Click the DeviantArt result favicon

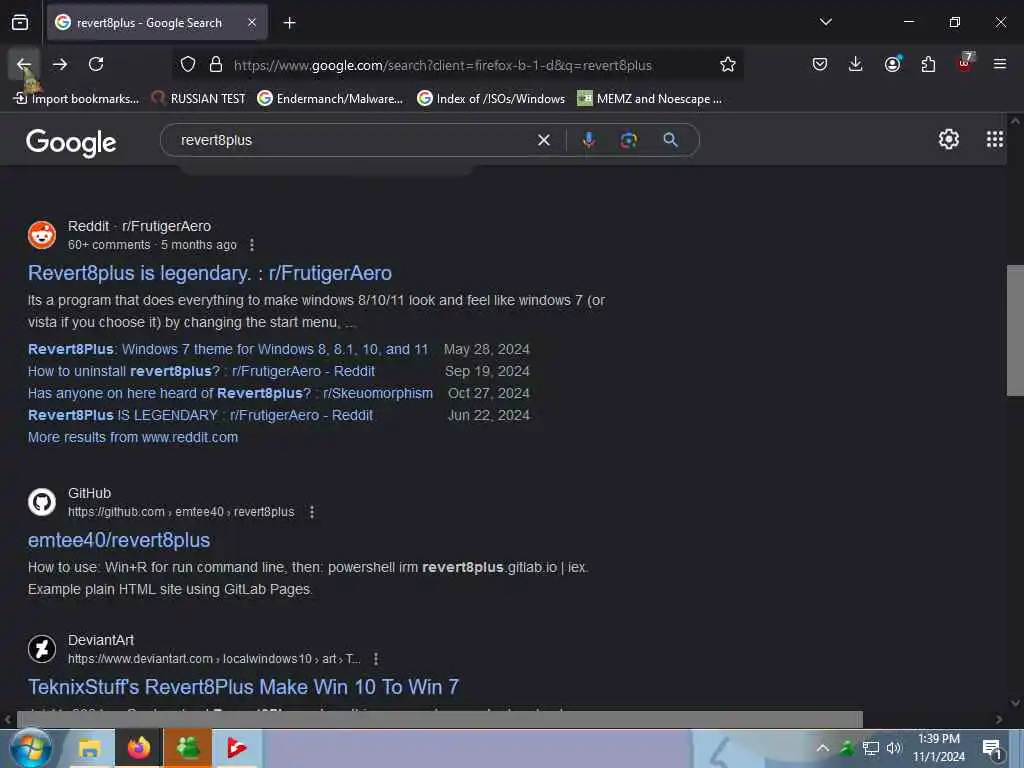(x=42, y=649)
